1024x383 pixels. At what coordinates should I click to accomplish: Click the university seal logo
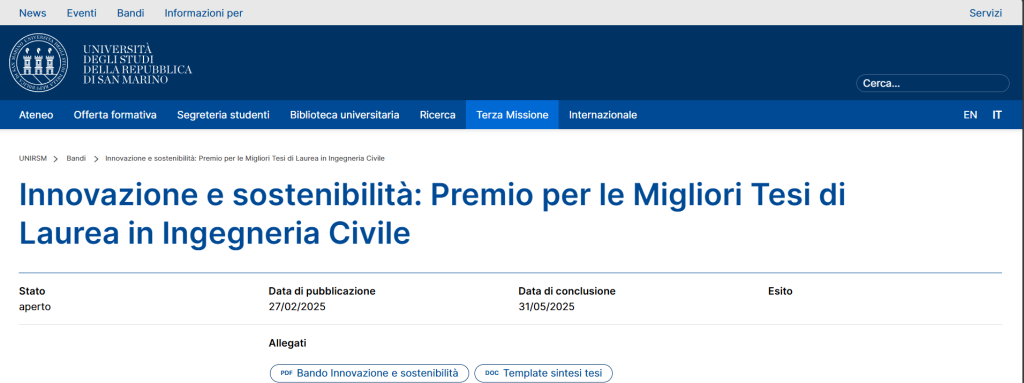(x=38, y=63)
